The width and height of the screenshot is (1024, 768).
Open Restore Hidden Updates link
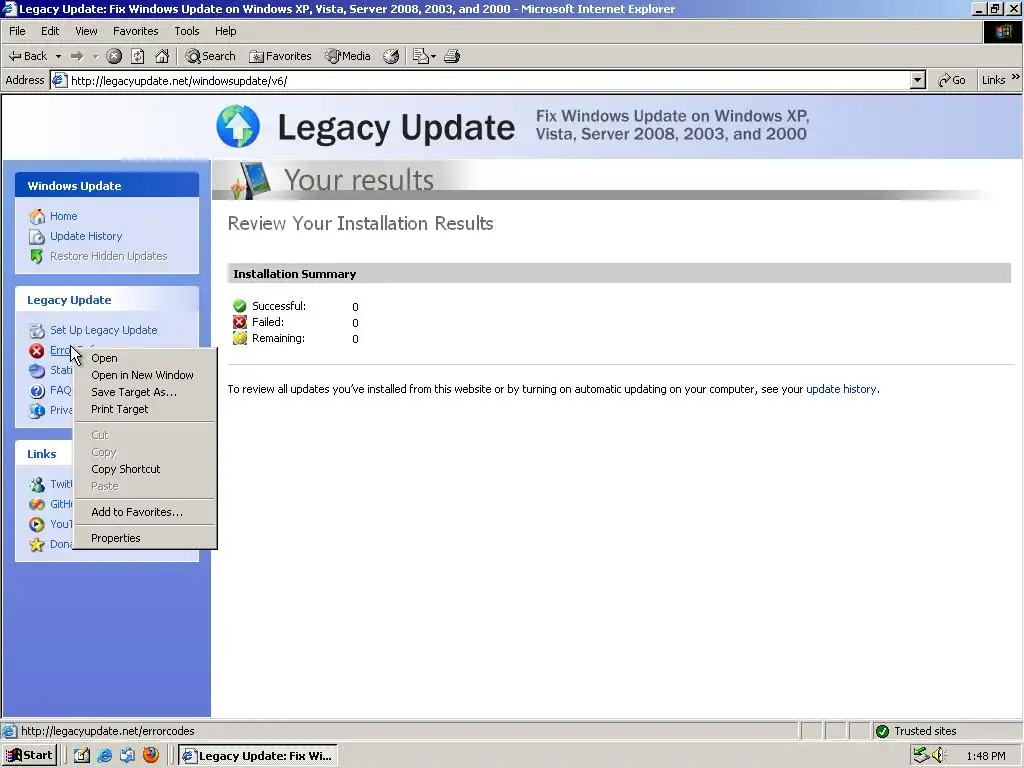point(108,256)
